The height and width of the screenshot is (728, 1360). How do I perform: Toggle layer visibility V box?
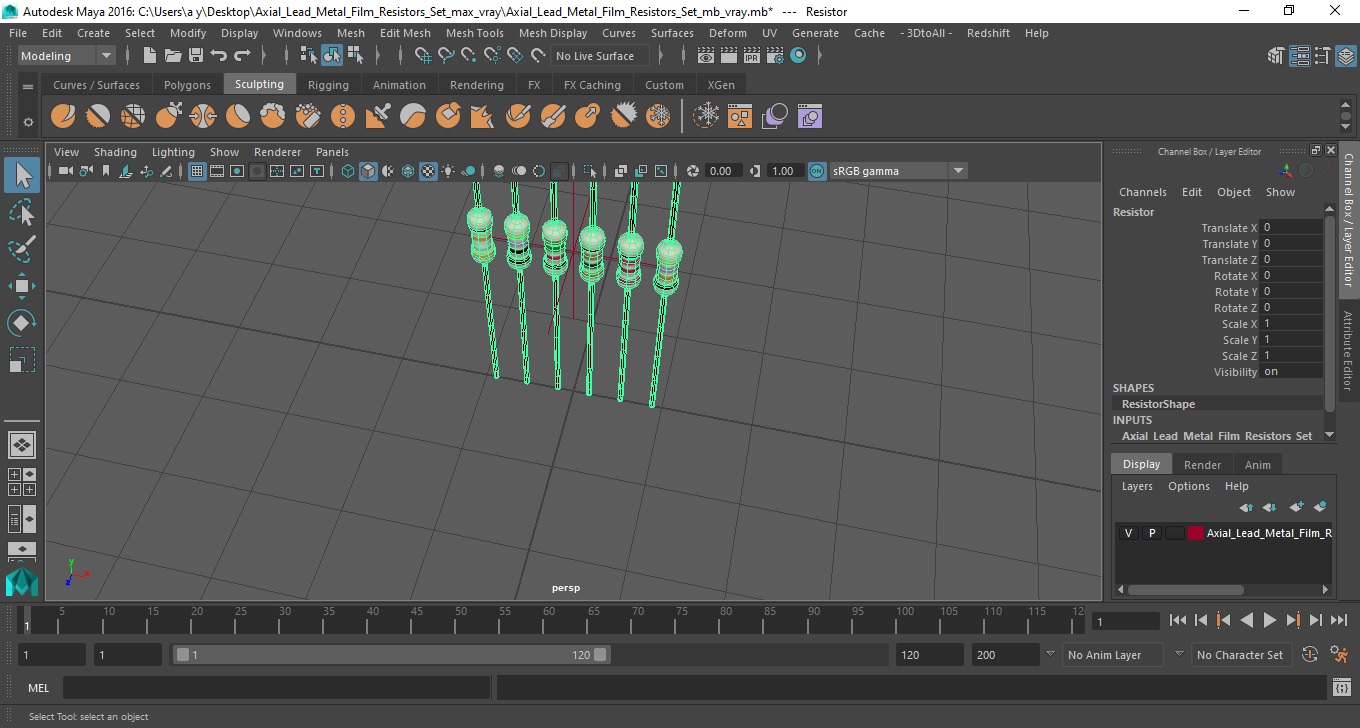pyautogui.click(x=1128, y=533)
